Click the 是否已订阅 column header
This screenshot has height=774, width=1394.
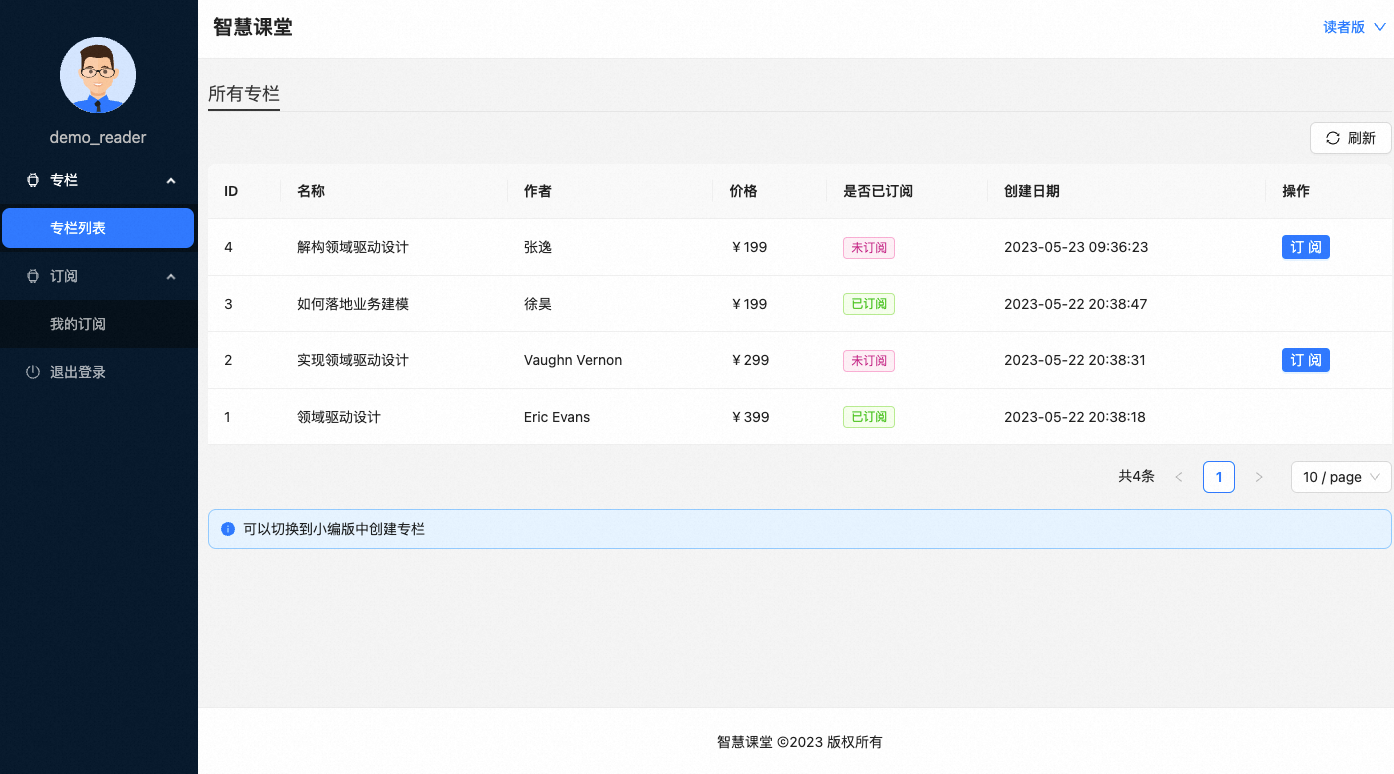point(878,191)
